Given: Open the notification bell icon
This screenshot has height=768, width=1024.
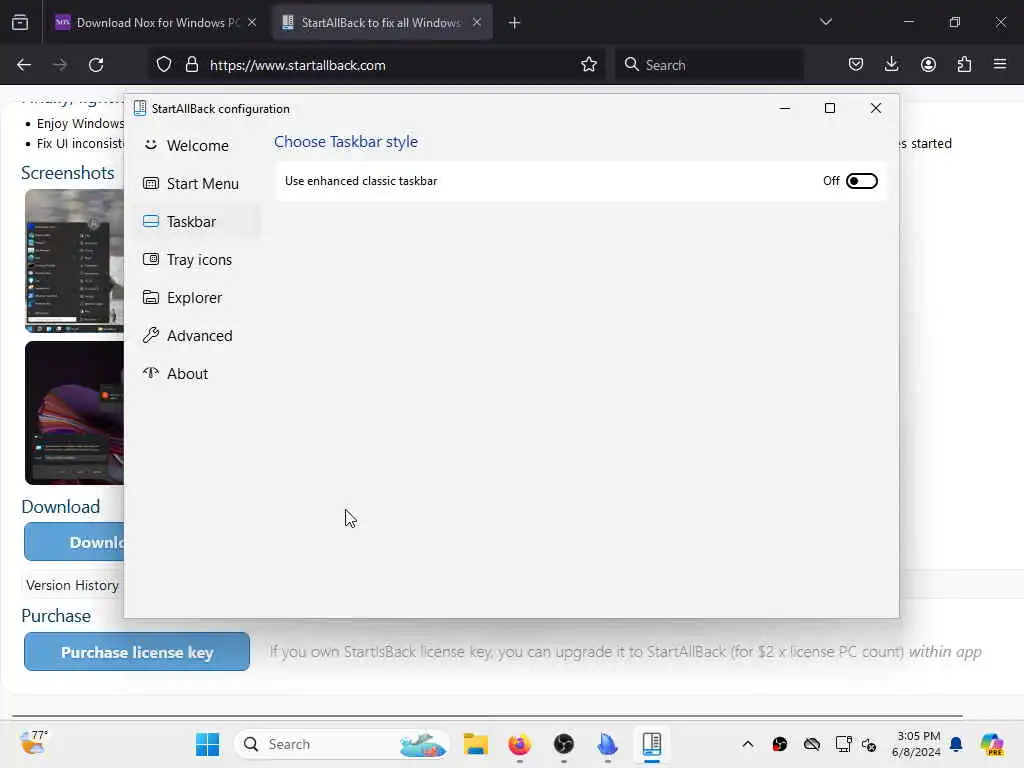Looking at the screenshot, I should tap(957, 744).
